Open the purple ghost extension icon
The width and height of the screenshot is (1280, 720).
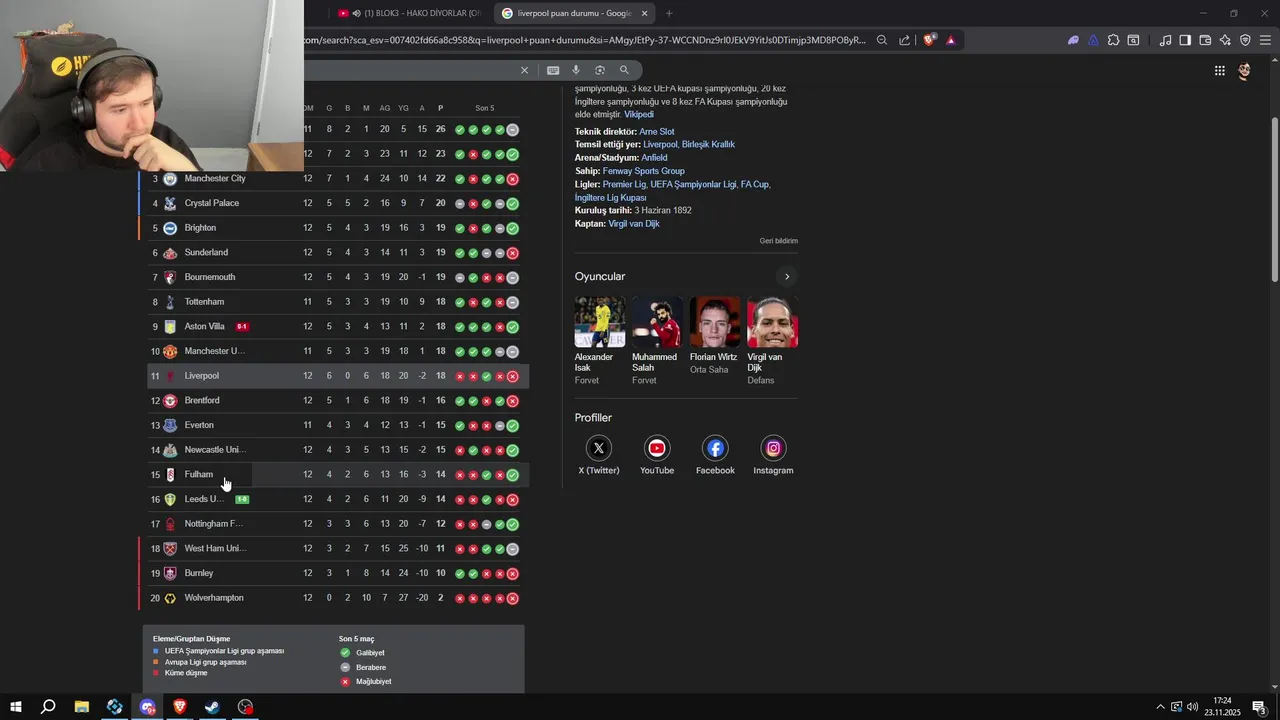tap(1073, 41)
